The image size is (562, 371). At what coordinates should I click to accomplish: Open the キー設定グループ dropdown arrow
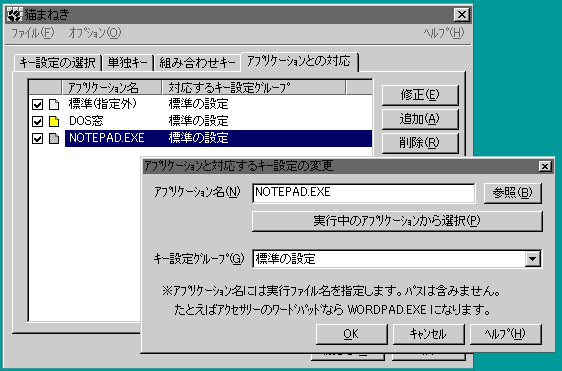point(533,258)
